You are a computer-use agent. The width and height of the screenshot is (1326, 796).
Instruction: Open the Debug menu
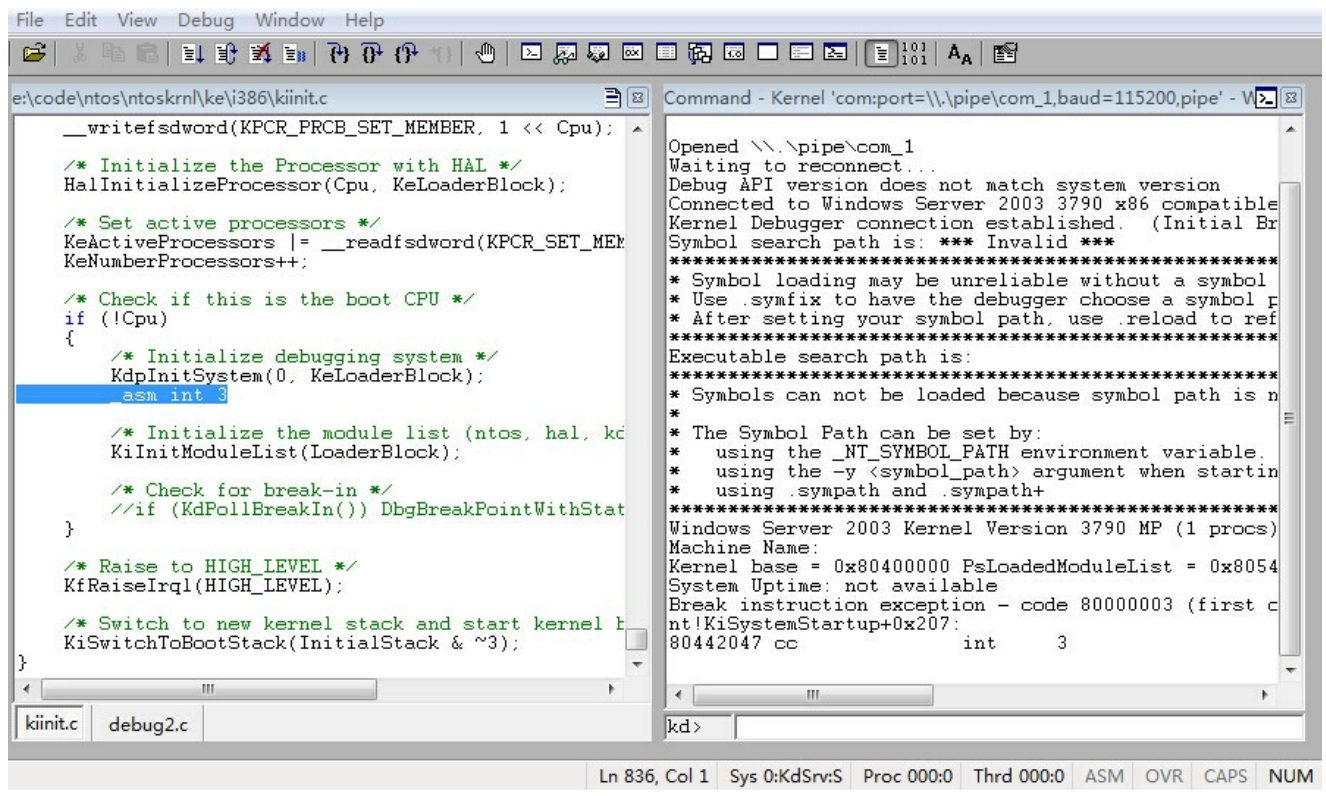(x=203, y=19)
